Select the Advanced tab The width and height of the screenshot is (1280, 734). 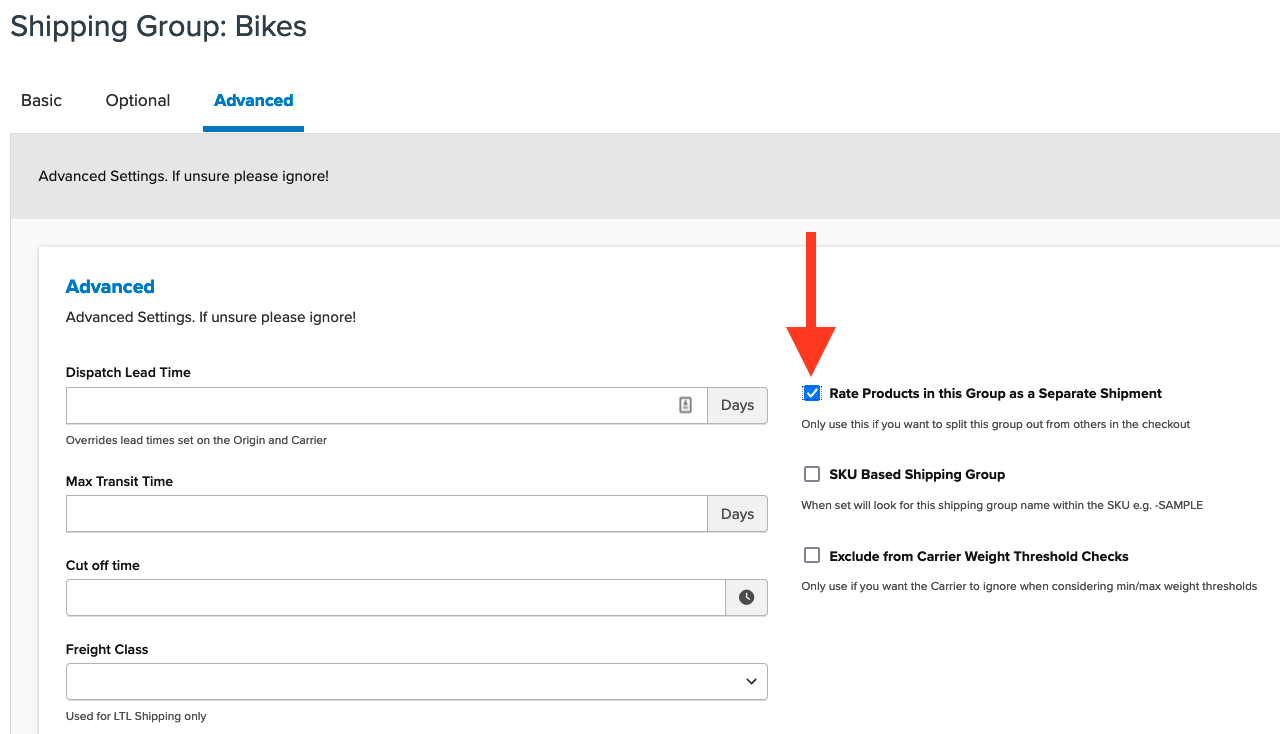click(x=253, y=100)
